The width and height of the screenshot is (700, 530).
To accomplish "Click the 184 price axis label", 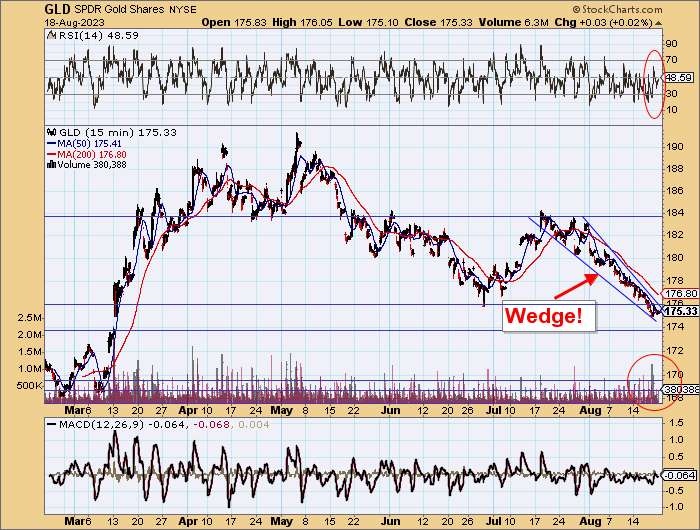I will [675, 213].
